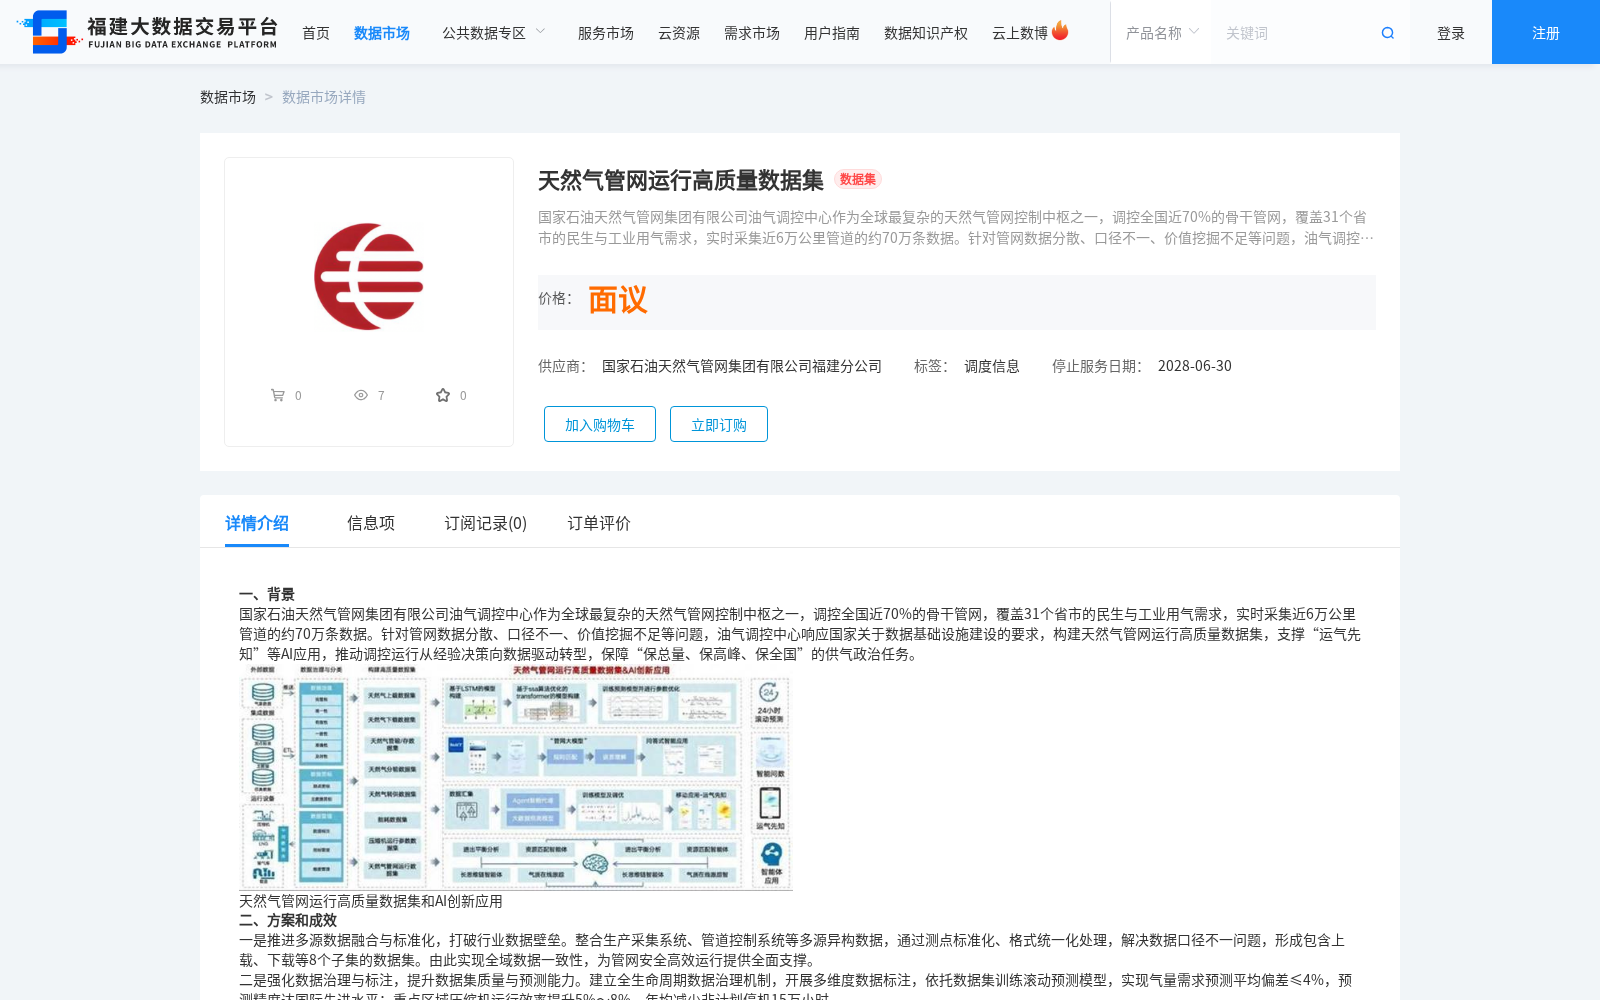Screen dimensions: 1600x1000
Task: Click the eye views count icon
Action: tap(361, 395)
